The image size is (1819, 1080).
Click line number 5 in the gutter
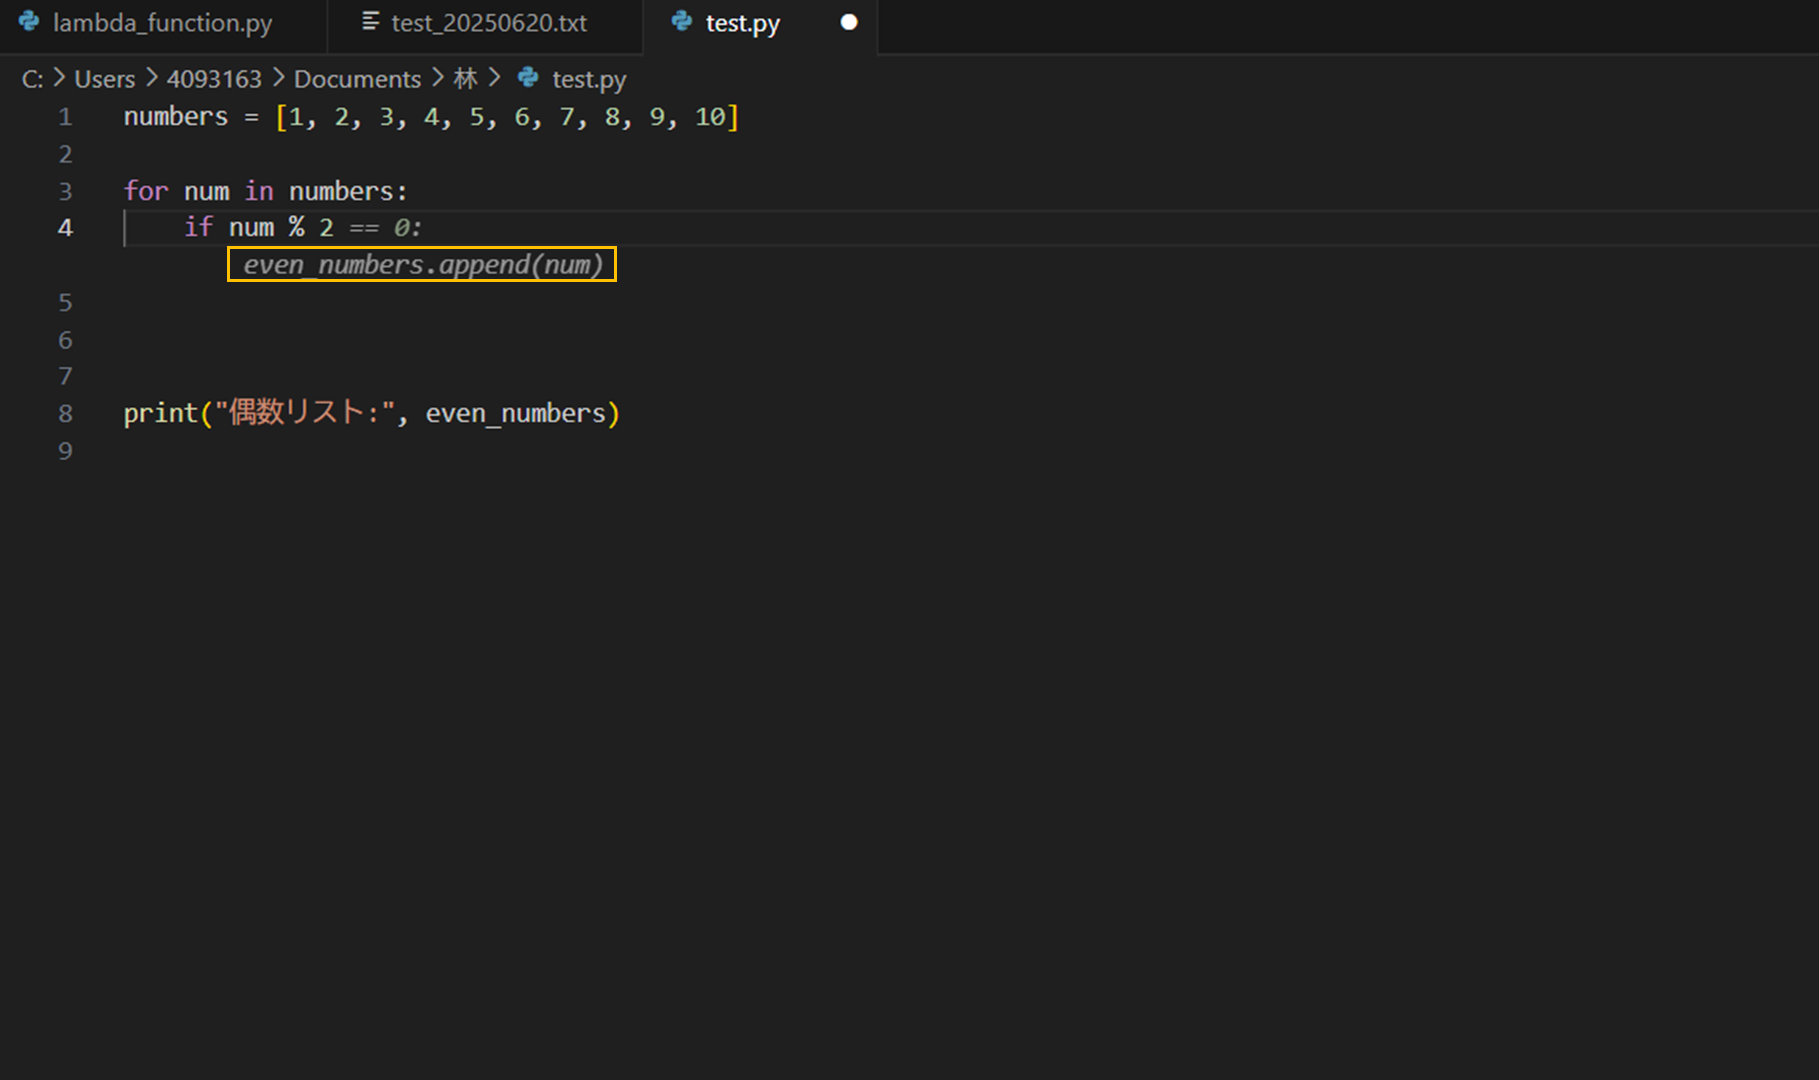click(x=65, y=302)
